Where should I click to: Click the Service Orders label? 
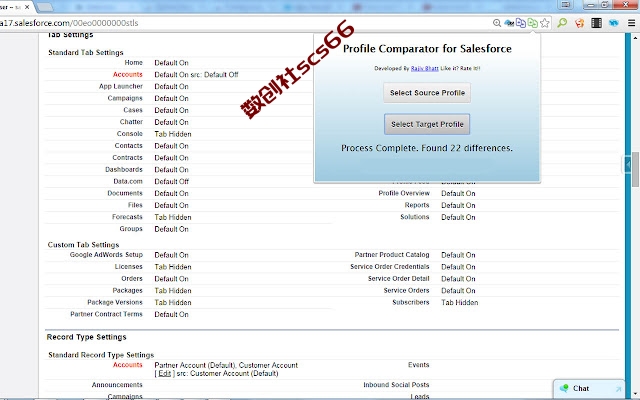(407, 290)
